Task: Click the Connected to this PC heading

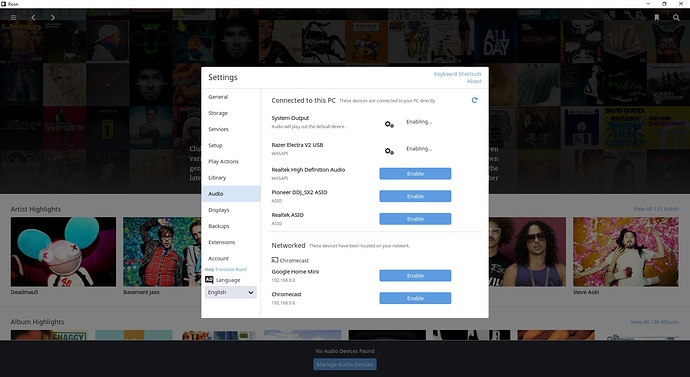Action: click(x=303, y=100)
